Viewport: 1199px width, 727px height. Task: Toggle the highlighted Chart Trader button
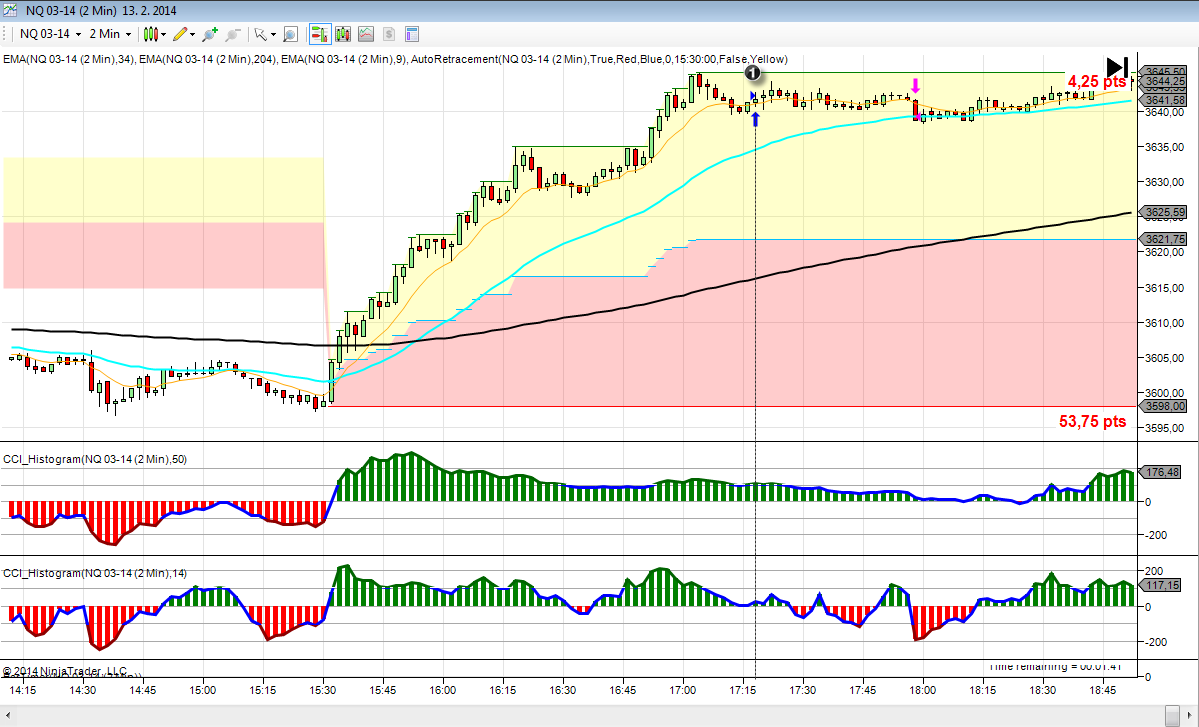coord(320,34)
